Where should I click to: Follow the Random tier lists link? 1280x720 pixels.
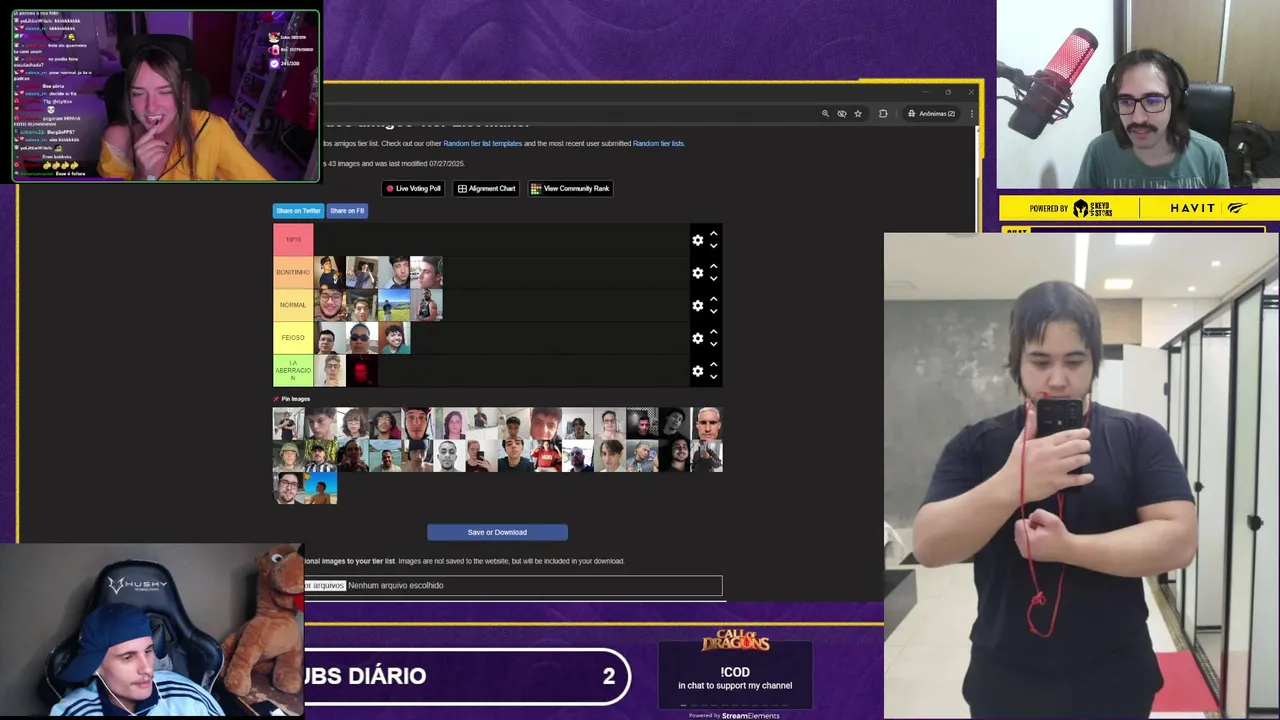(658, 144)
